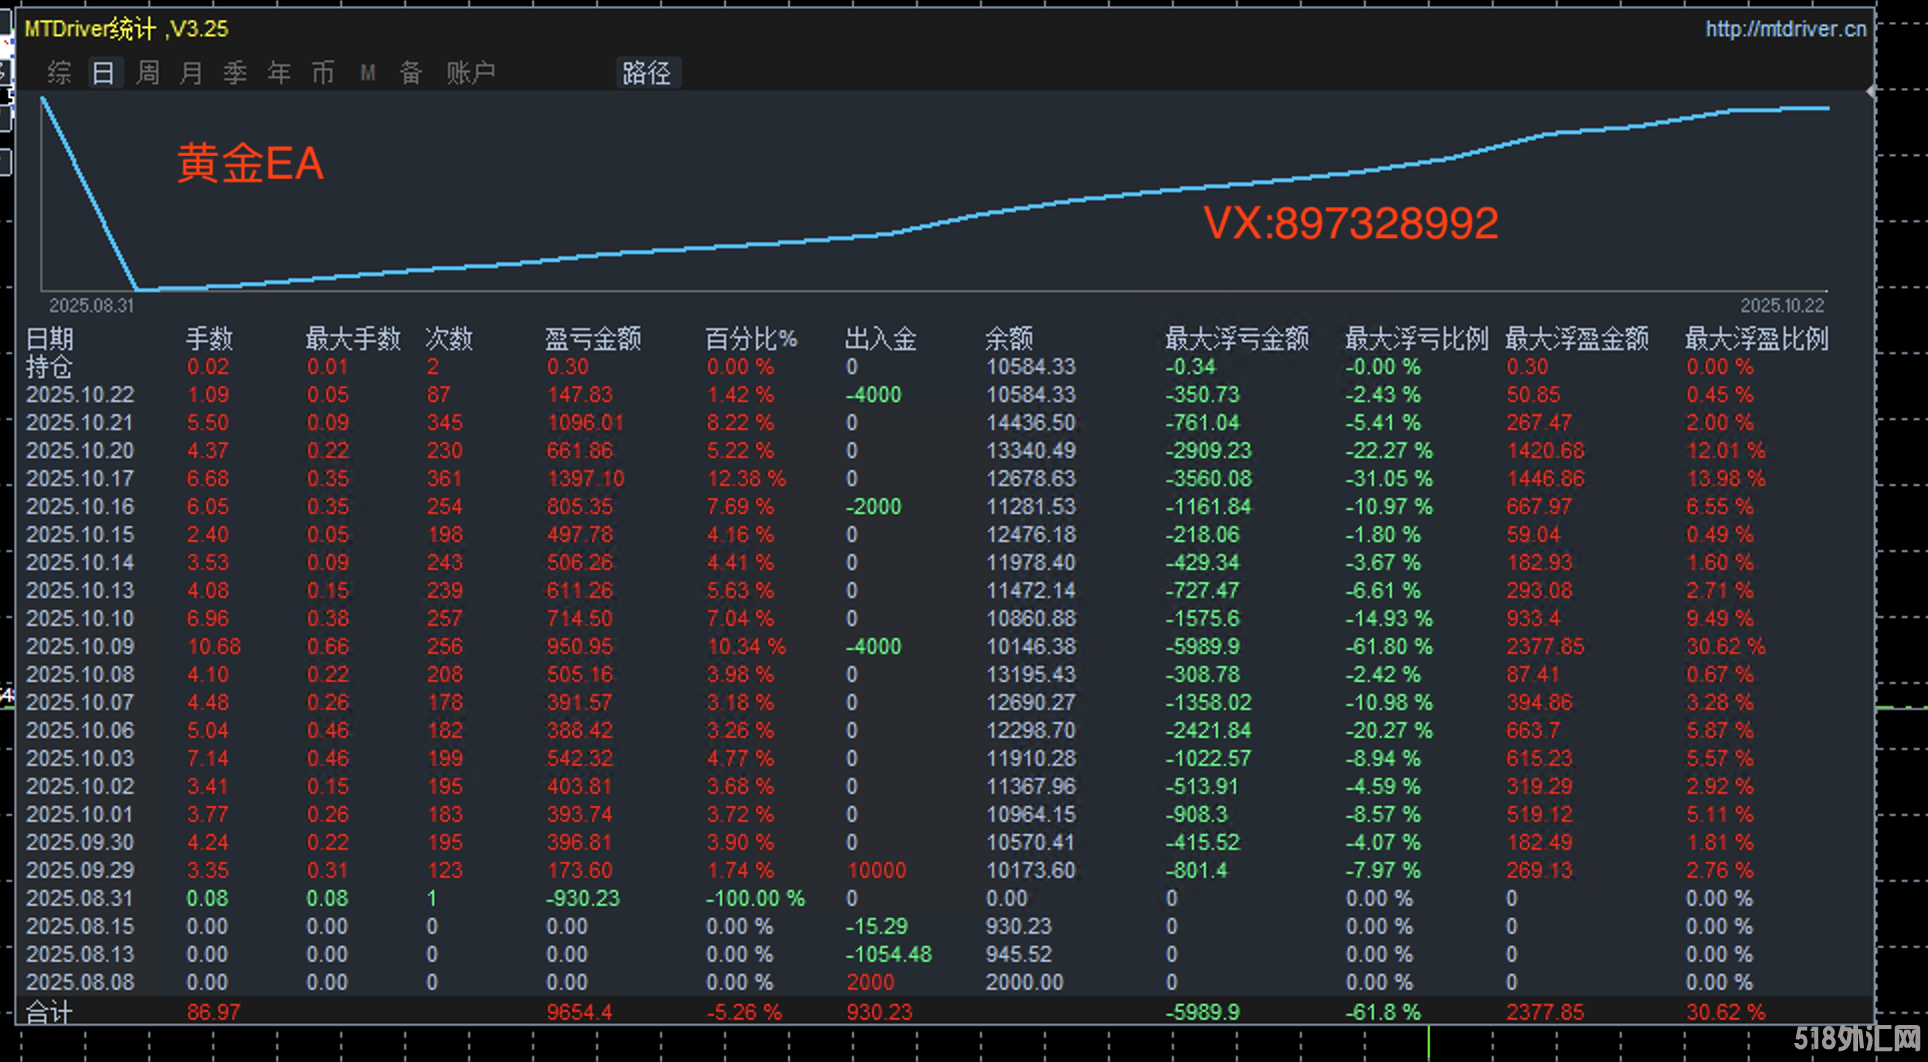Switch to the 账户 account tab
The image size is (1928, 1062).
[x=470, y=73]
